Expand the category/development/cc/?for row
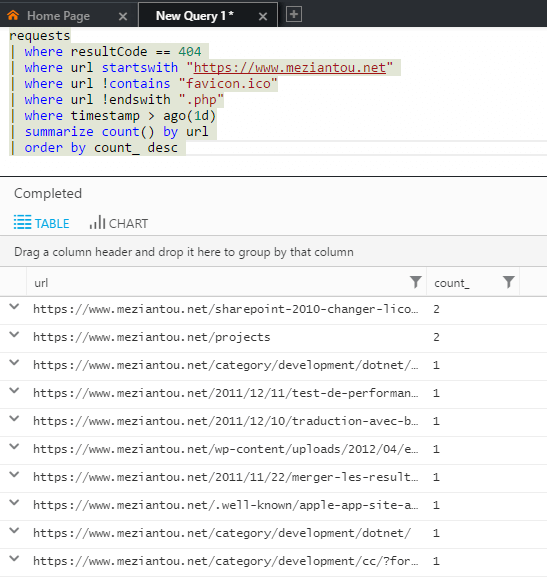This screenshot has width=547, height=578. pos(14,559)
